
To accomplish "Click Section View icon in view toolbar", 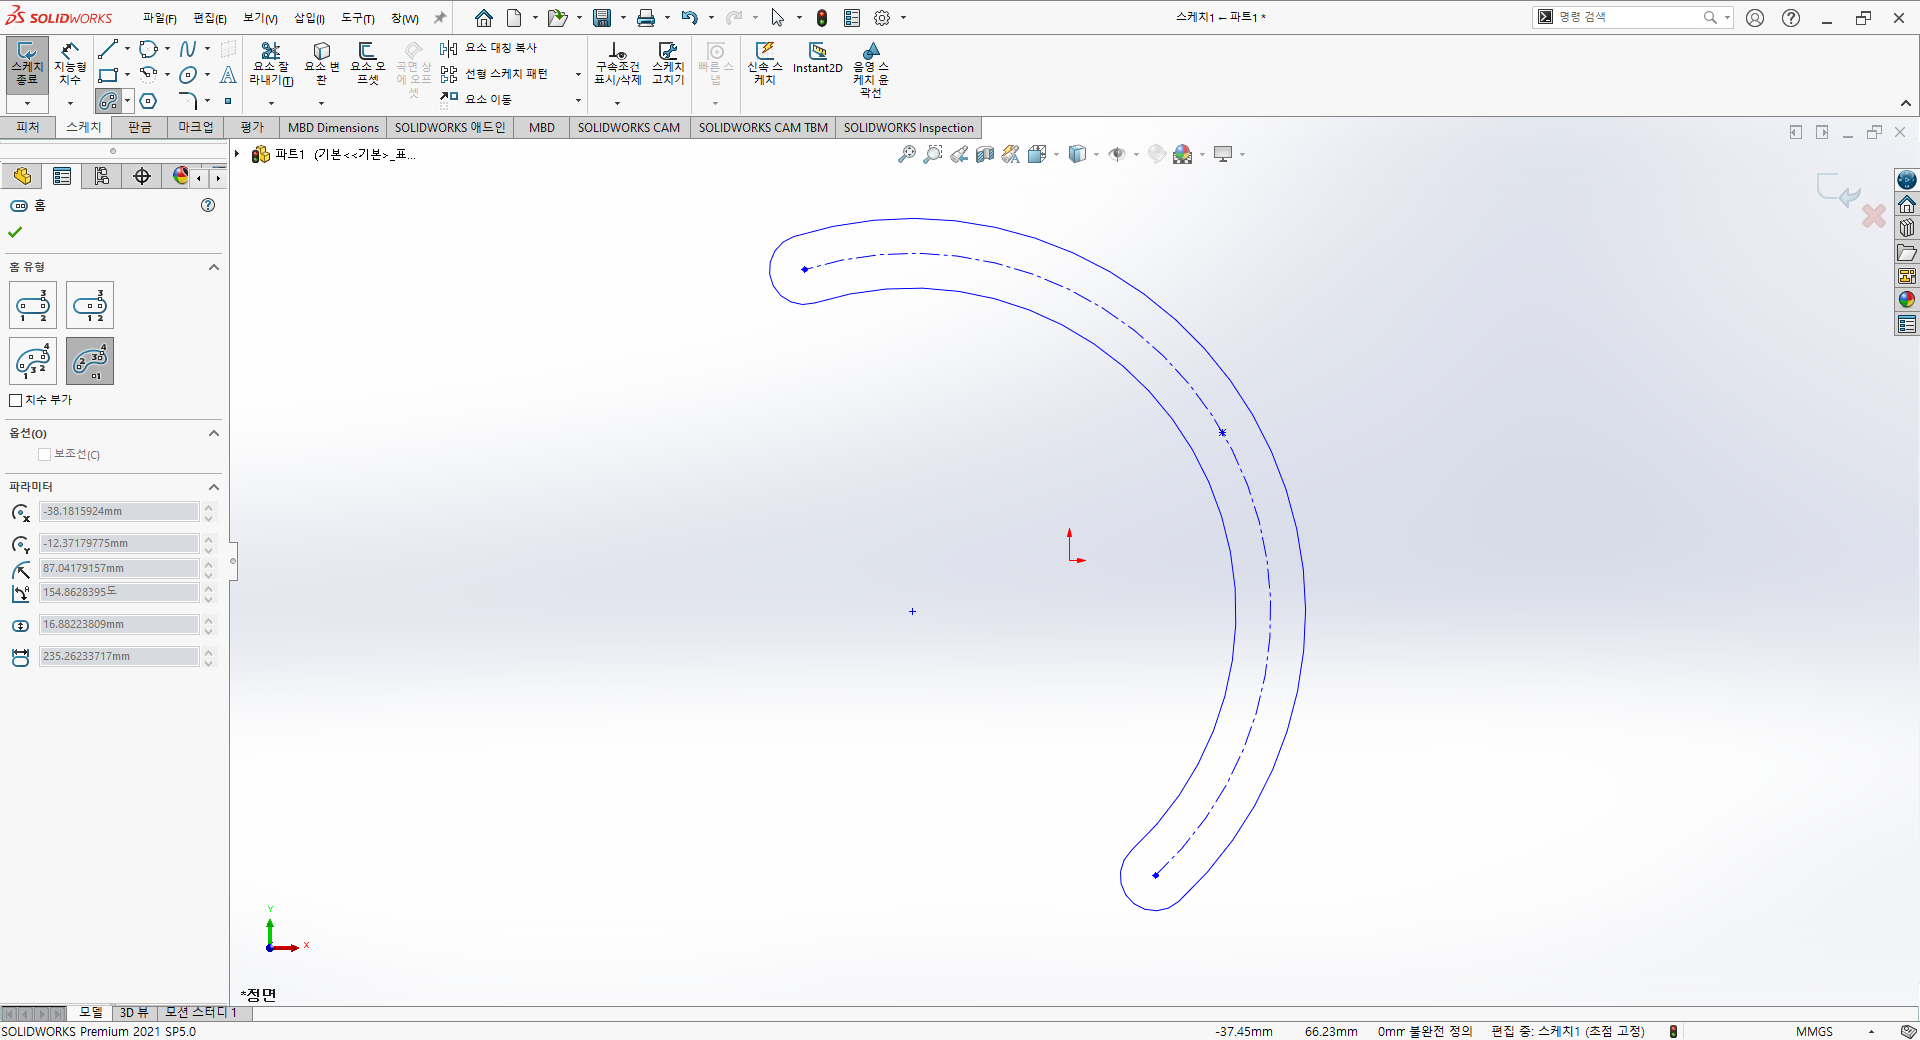I will [985, 154].
